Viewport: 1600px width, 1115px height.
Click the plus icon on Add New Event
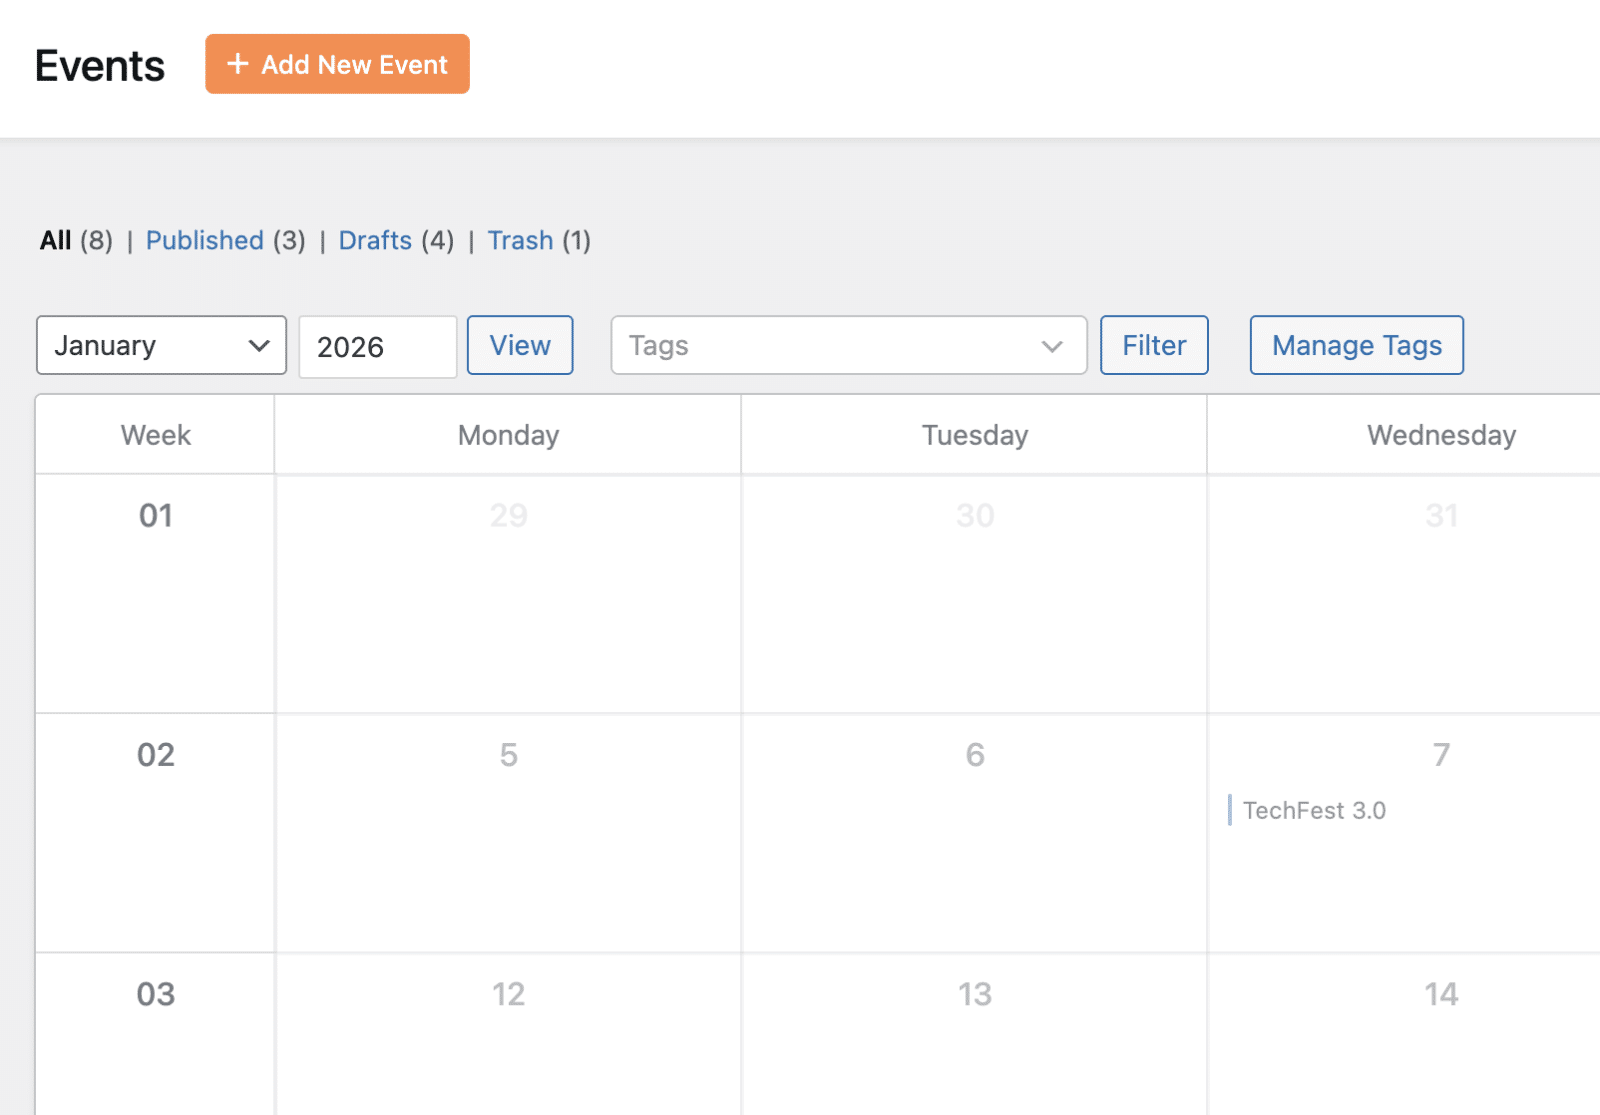(x=237, y=64)
